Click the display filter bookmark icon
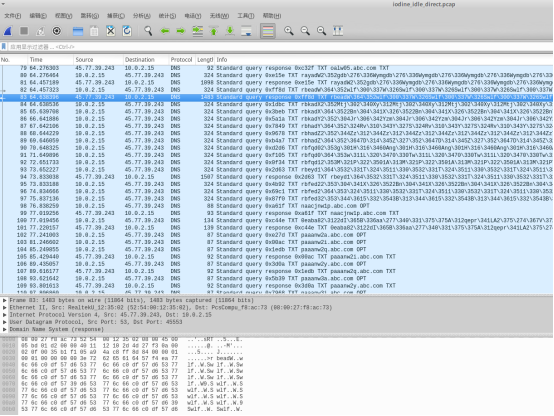Screen dimensions: 554x416 4,47
